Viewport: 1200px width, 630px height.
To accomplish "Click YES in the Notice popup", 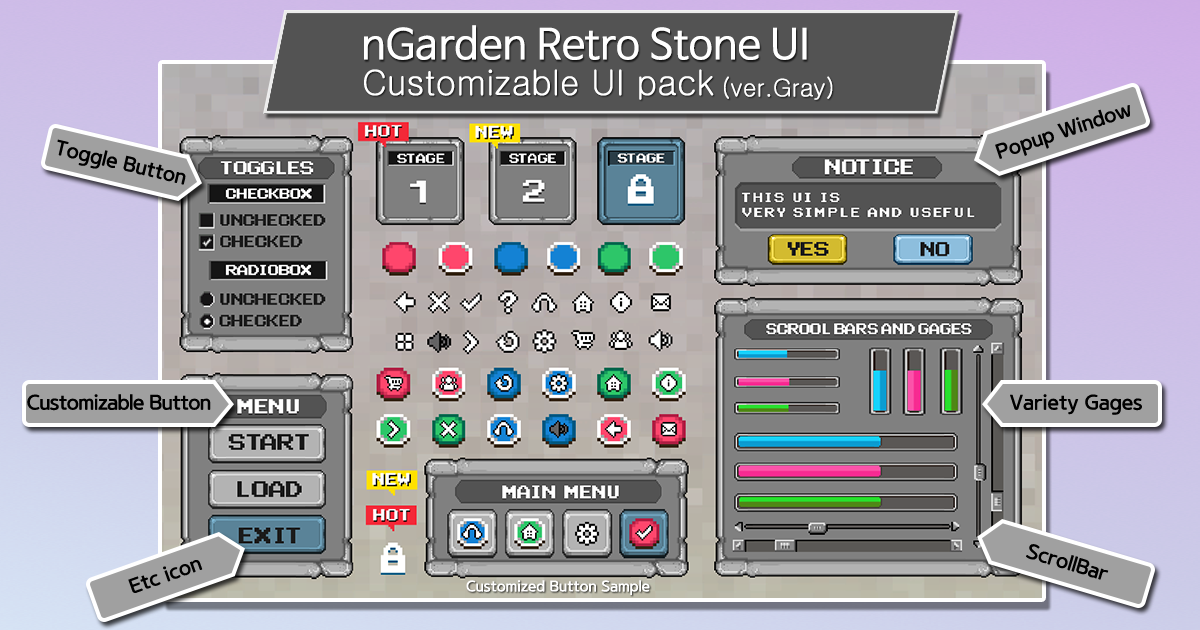I will point(807,249).
